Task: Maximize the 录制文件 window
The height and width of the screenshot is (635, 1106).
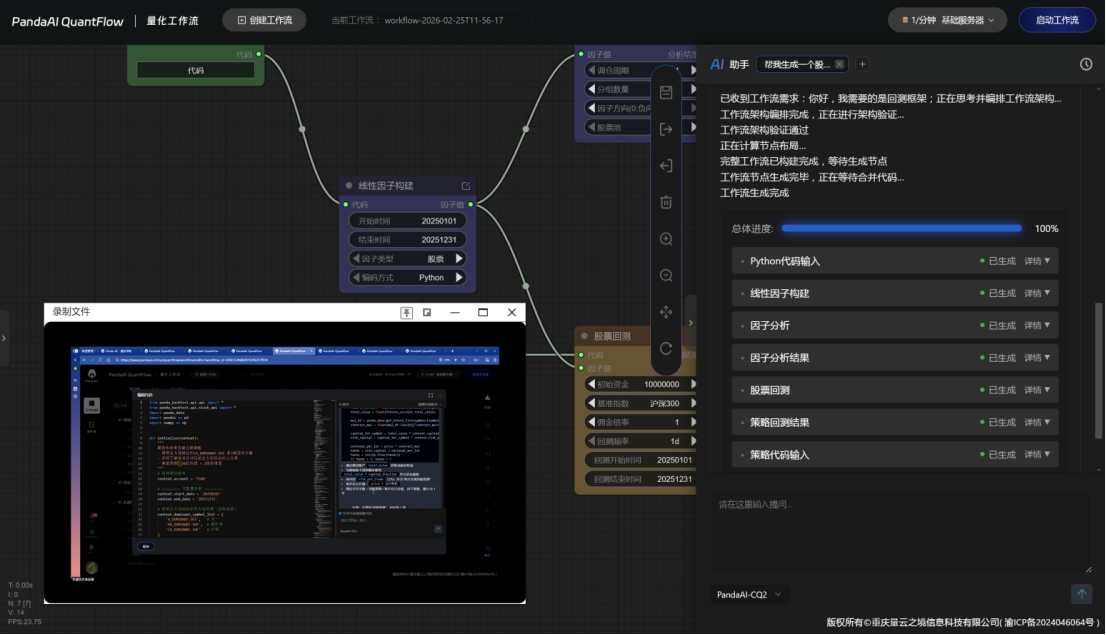Action: point(483,313)
